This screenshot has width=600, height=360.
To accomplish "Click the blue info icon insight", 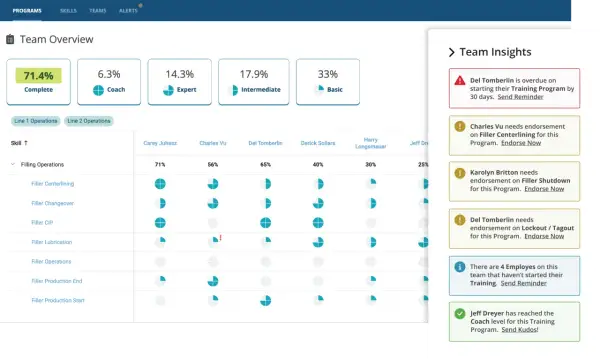I will pos(460,267).
